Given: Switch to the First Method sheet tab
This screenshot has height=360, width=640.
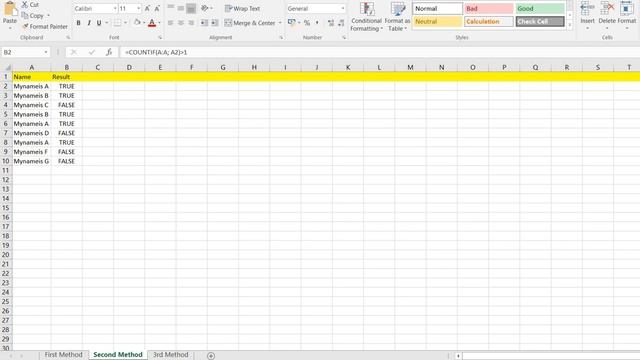Looking at the screenshot, I should [x=63, y=355].
